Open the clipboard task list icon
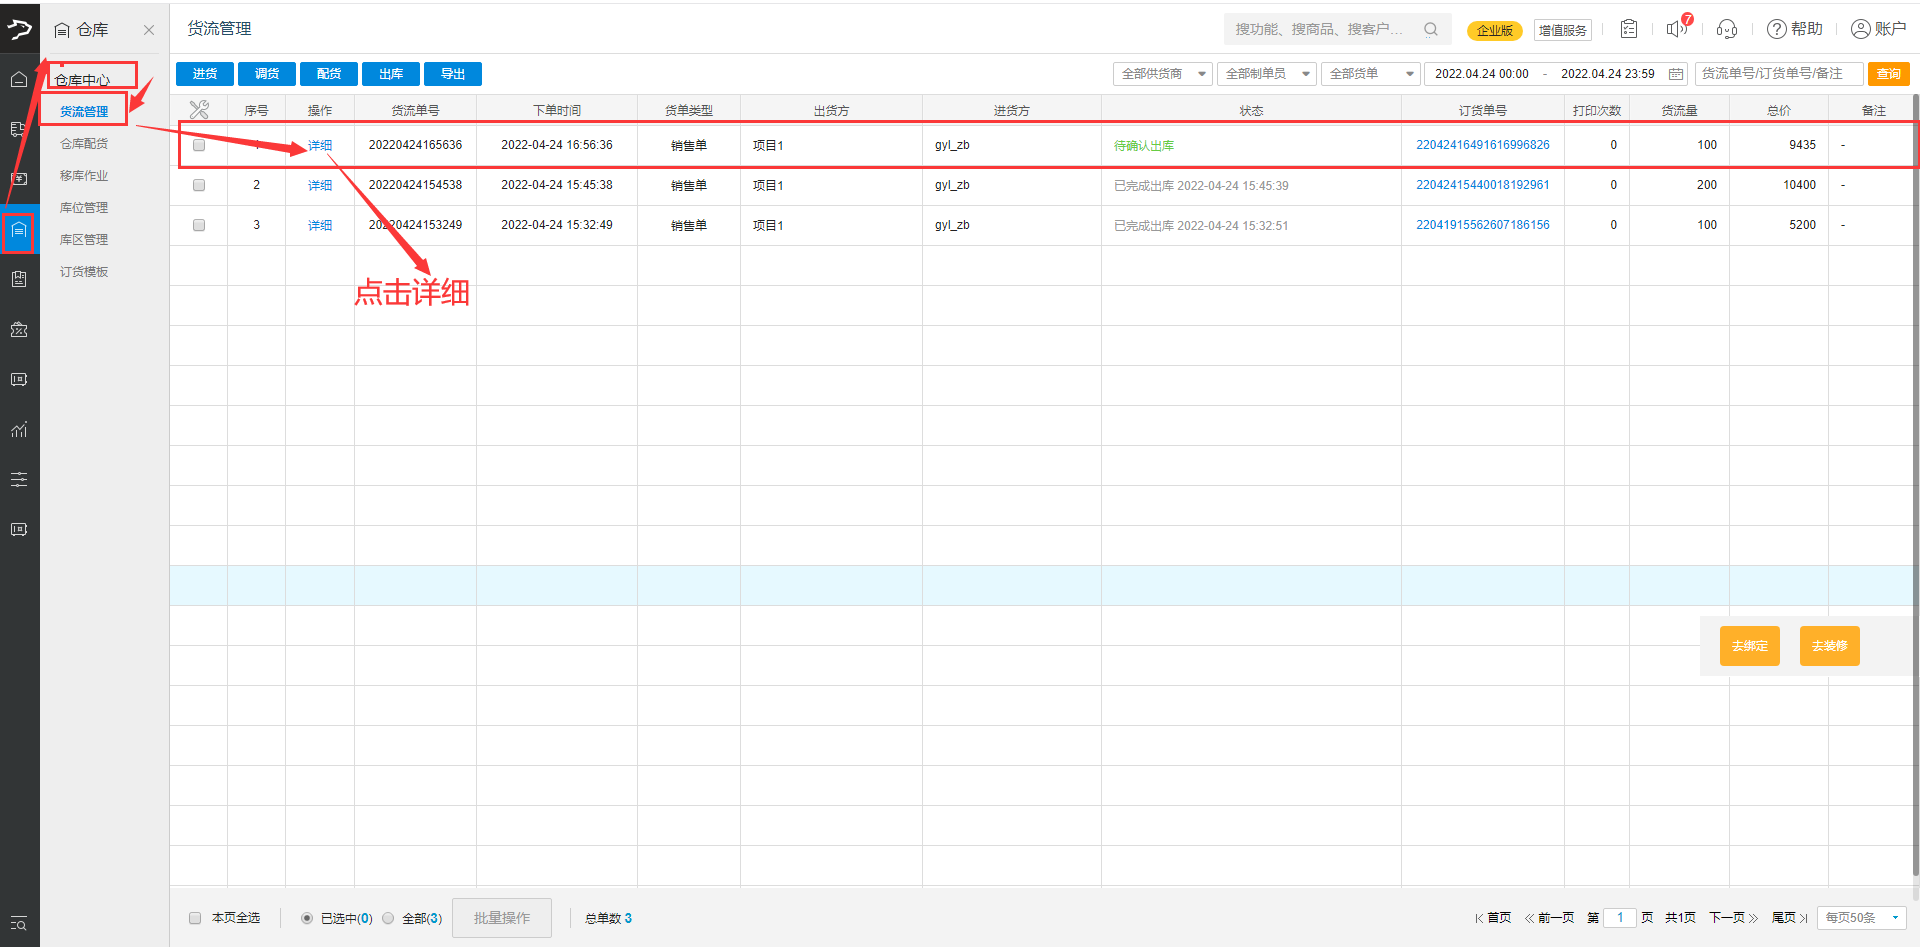 click(x=1629, y=29)
